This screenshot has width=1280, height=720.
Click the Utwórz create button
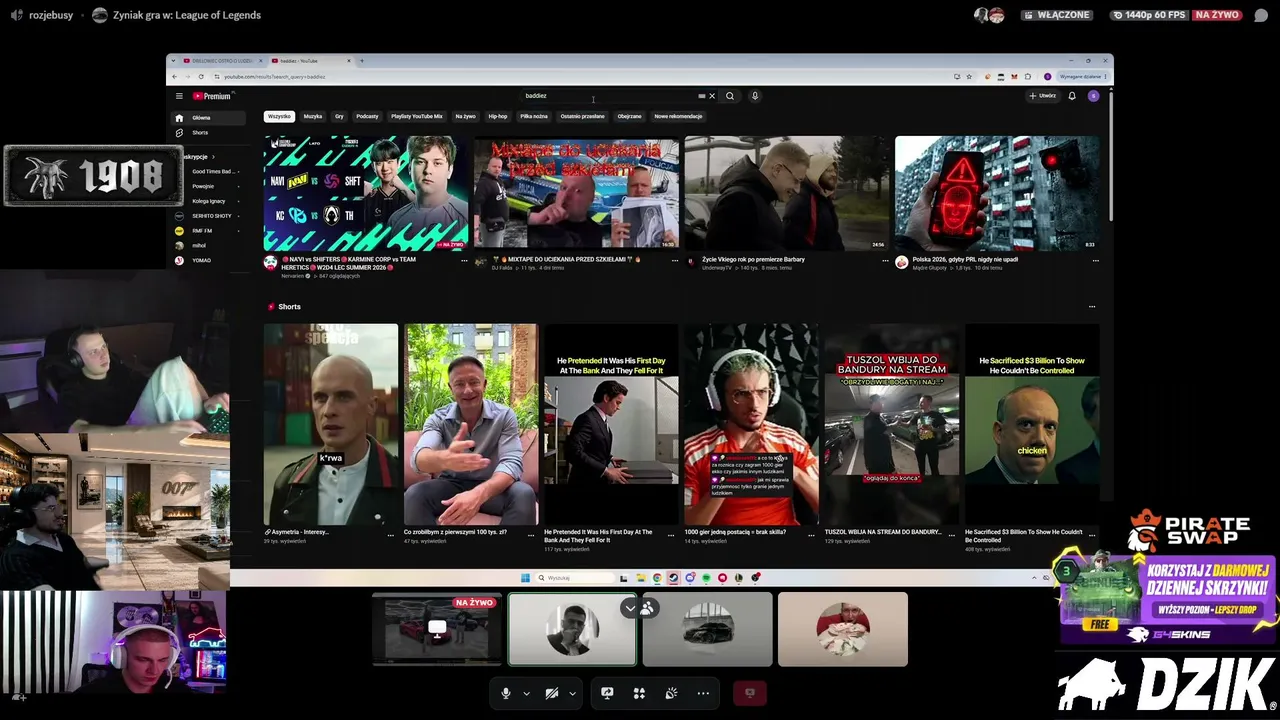tap(1041, 96)
